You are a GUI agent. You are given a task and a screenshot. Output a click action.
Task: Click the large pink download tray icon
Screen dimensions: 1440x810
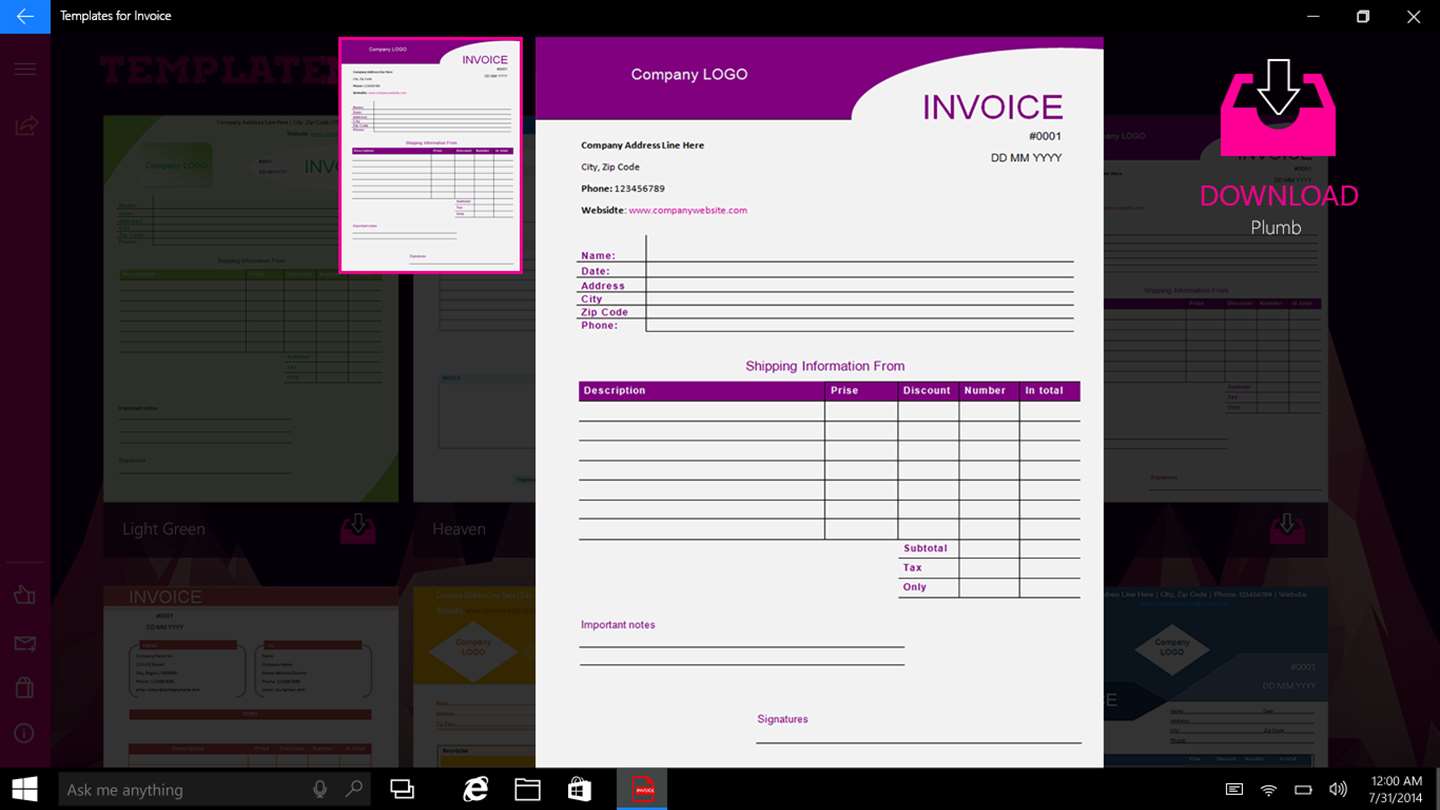pos(1278,108)
